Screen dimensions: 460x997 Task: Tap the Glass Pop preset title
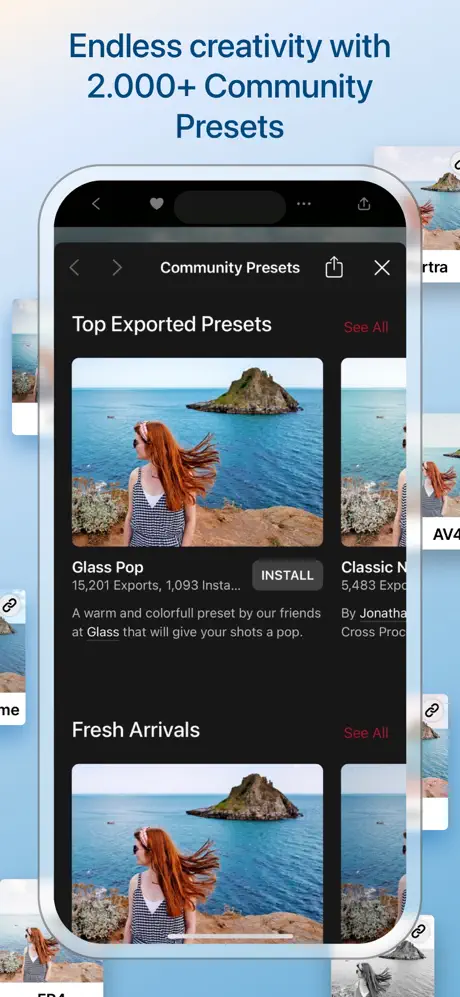coord(108,567)
